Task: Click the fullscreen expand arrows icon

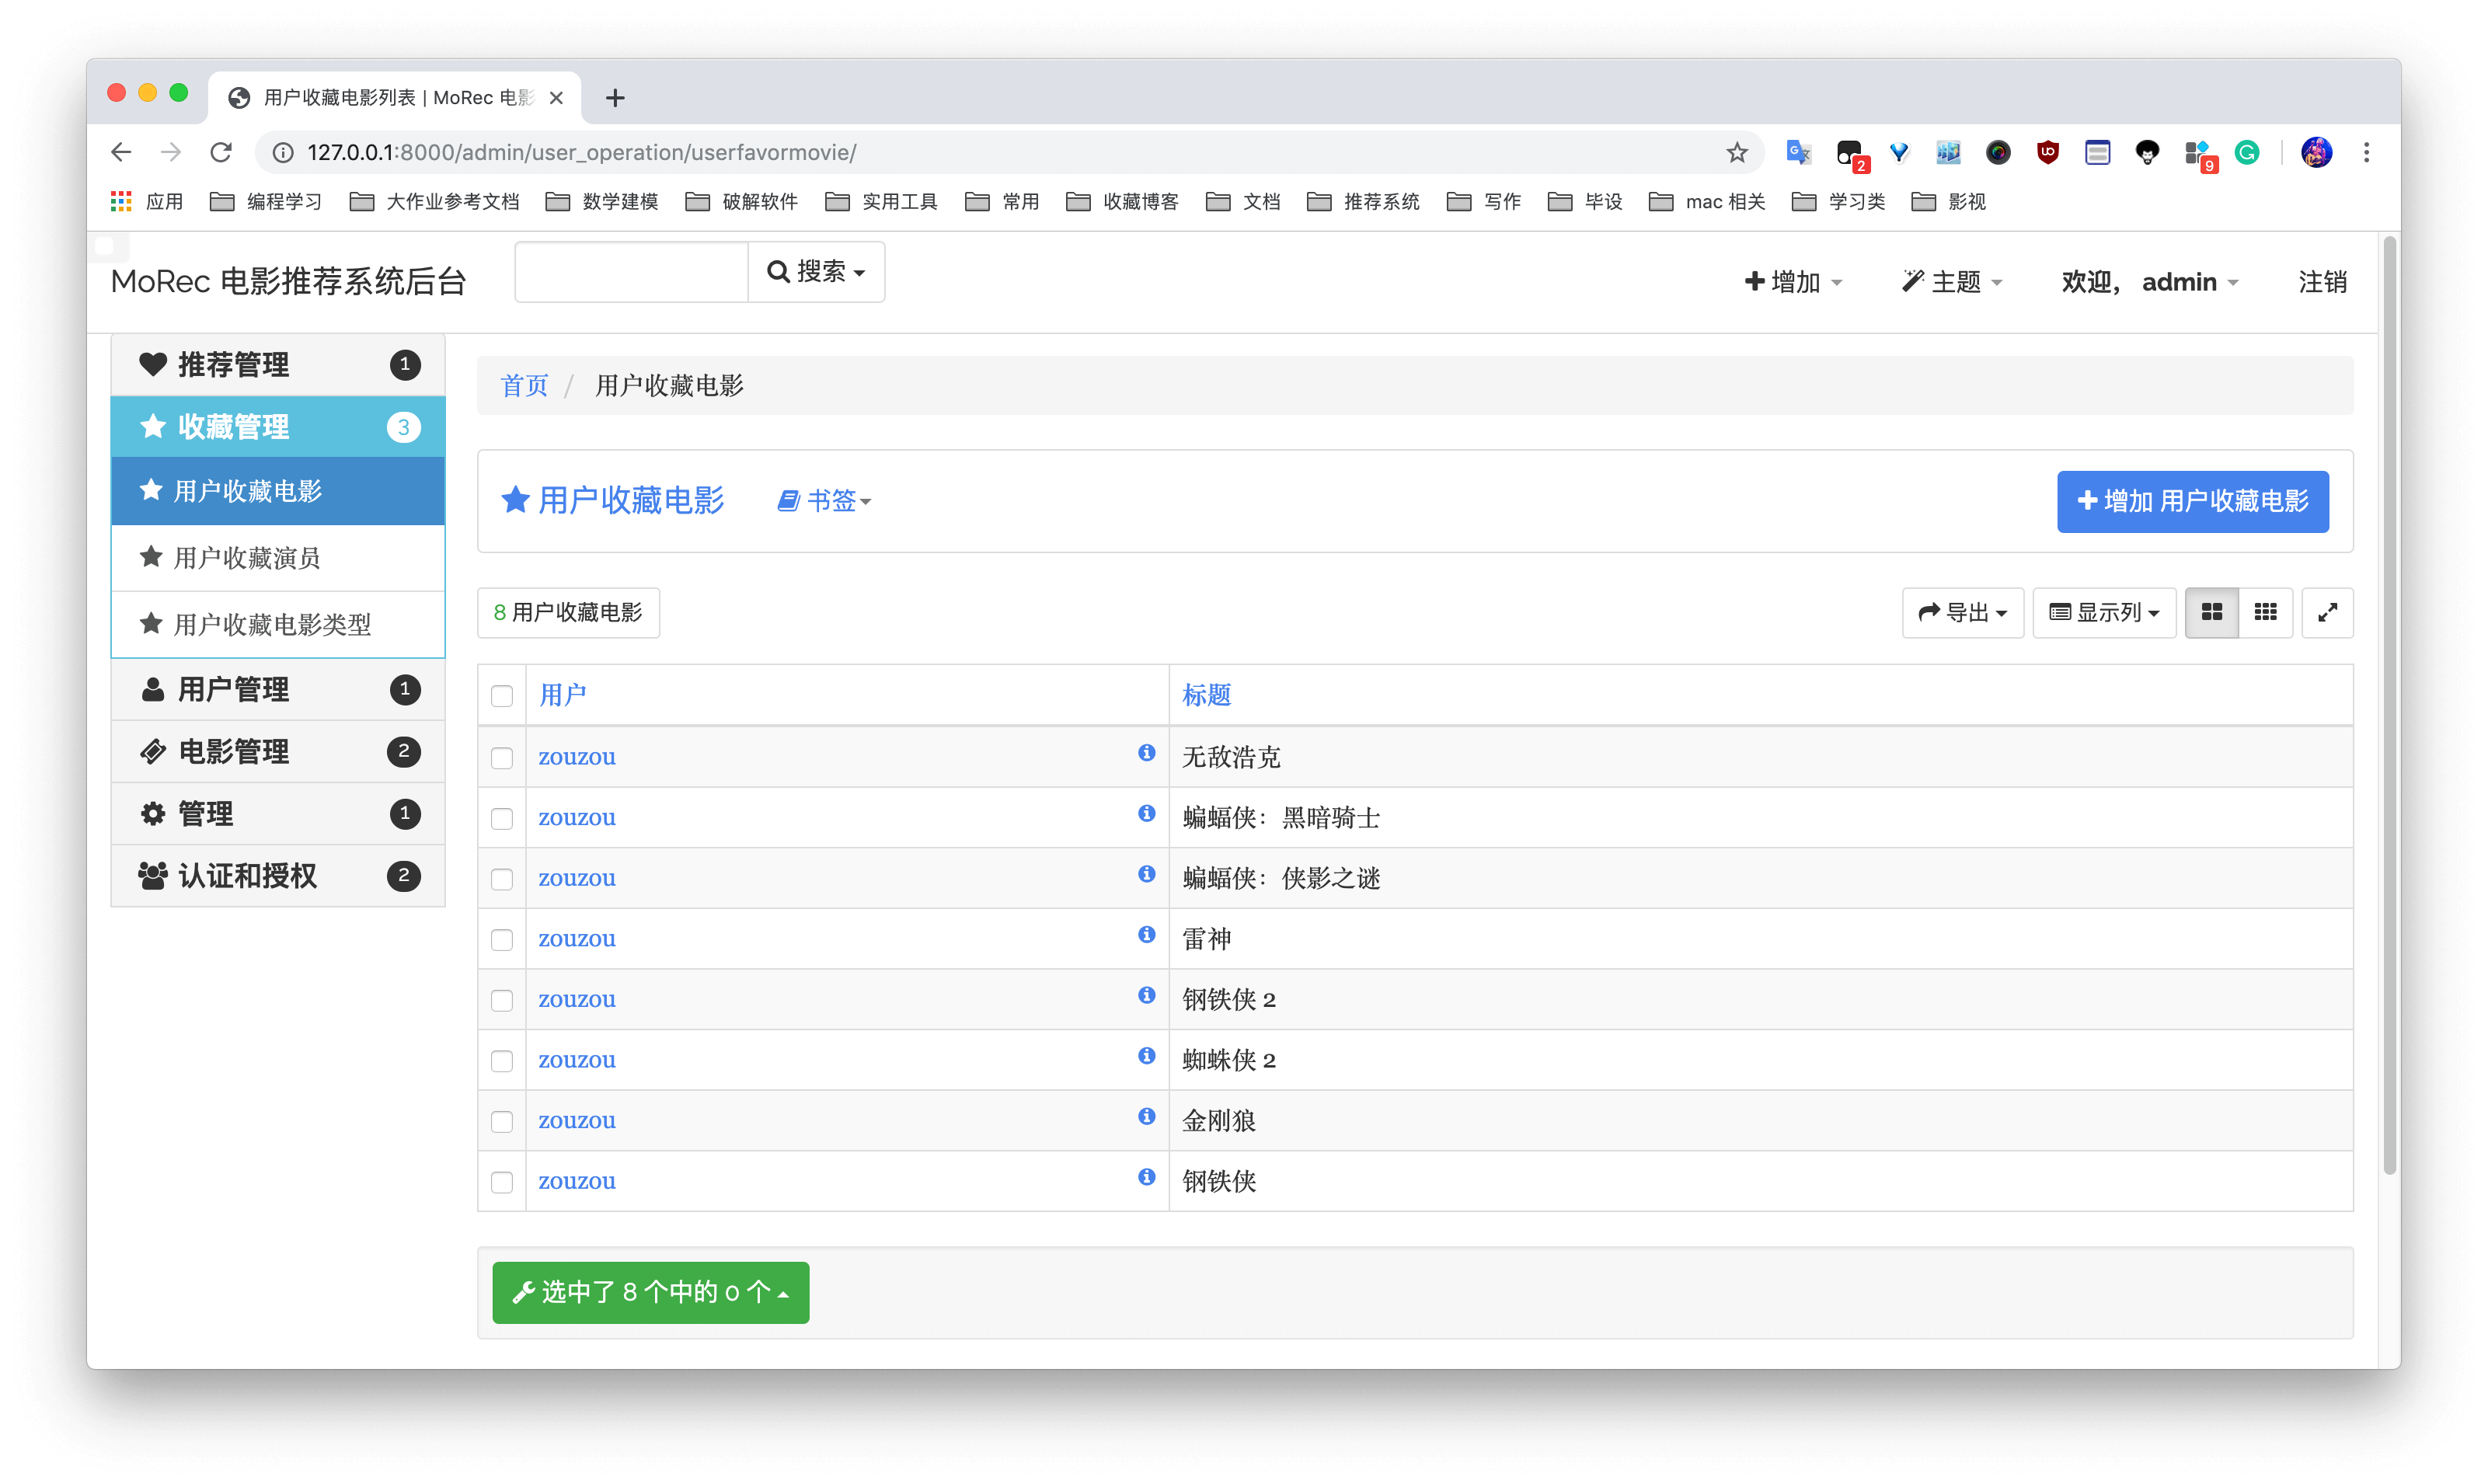Action: [2327, 612]
